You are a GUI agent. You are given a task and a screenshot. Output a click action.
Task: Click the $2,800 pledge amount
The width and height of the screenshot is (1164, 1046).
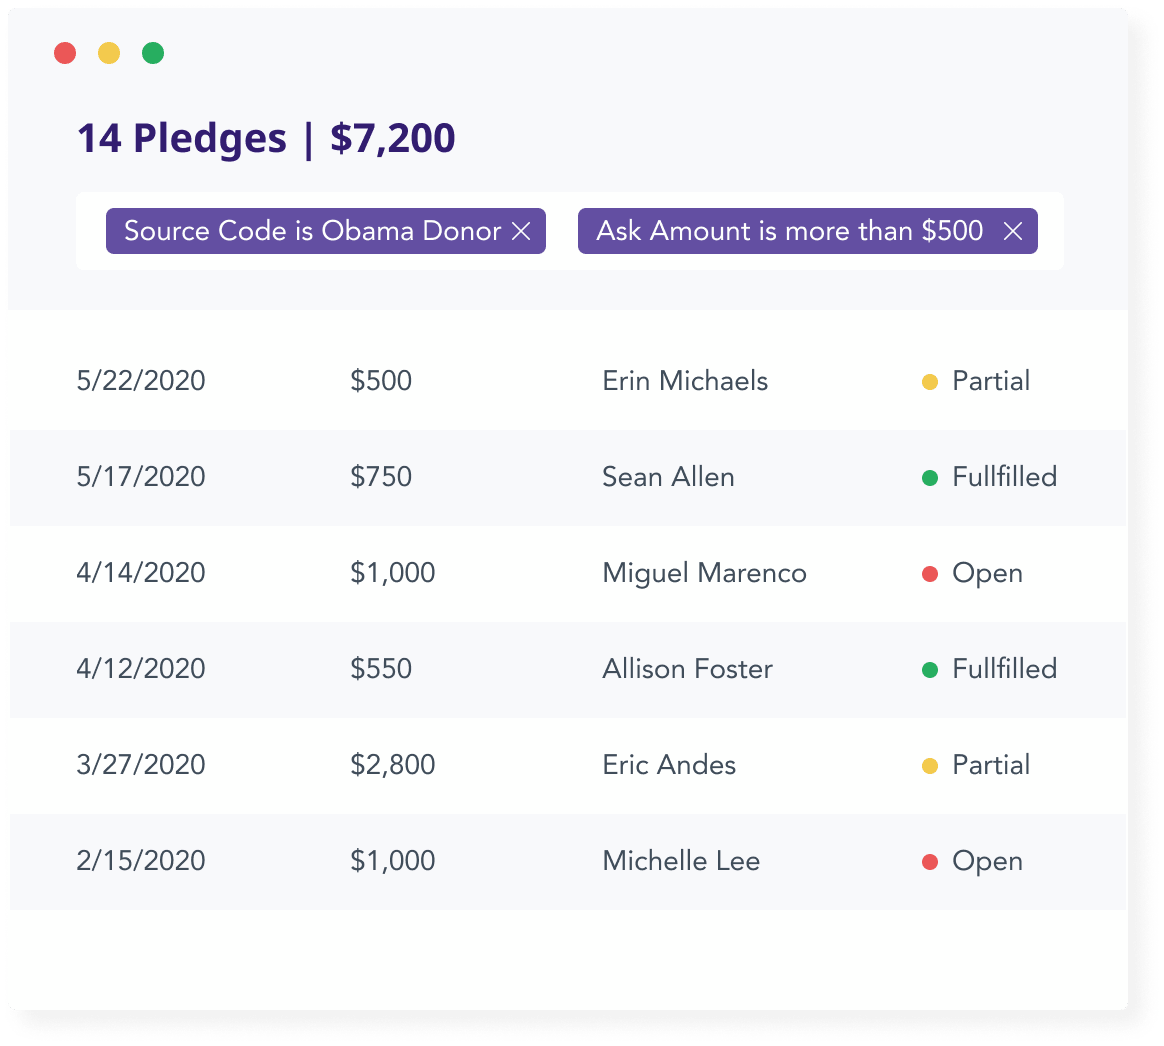[392, 765]
